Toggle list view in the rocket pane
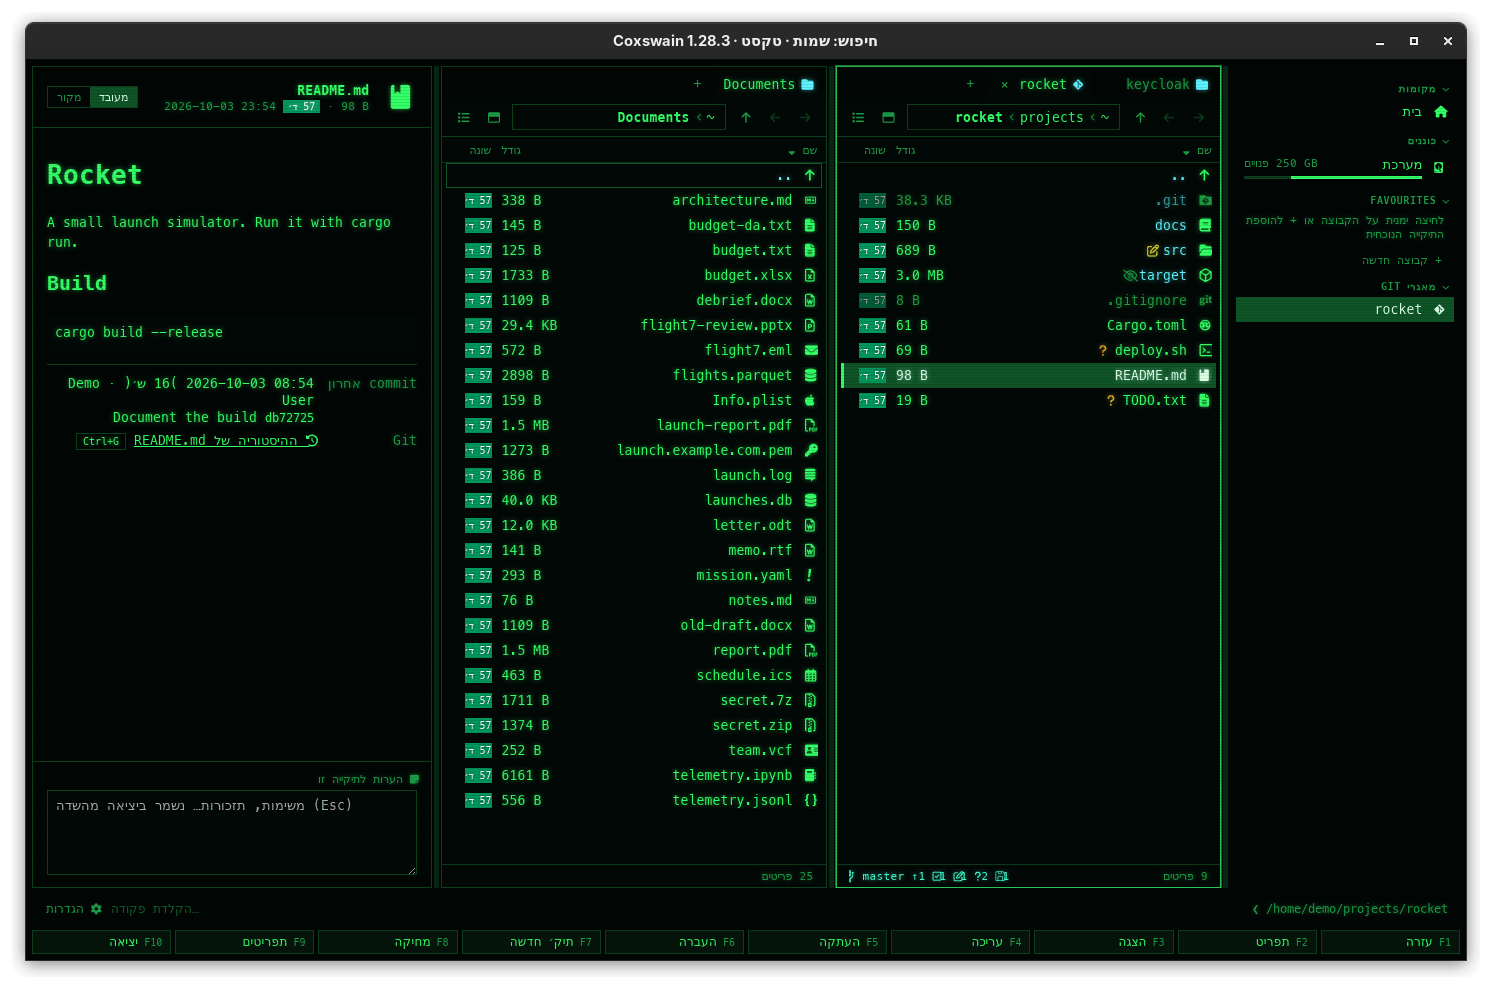 pyautogui.click(x=858, y=117)
